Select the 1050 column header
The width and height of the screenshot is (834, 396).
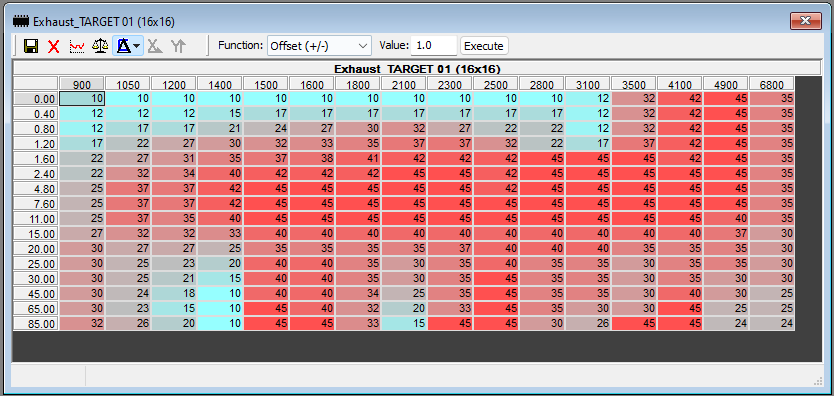click(128, 84)
